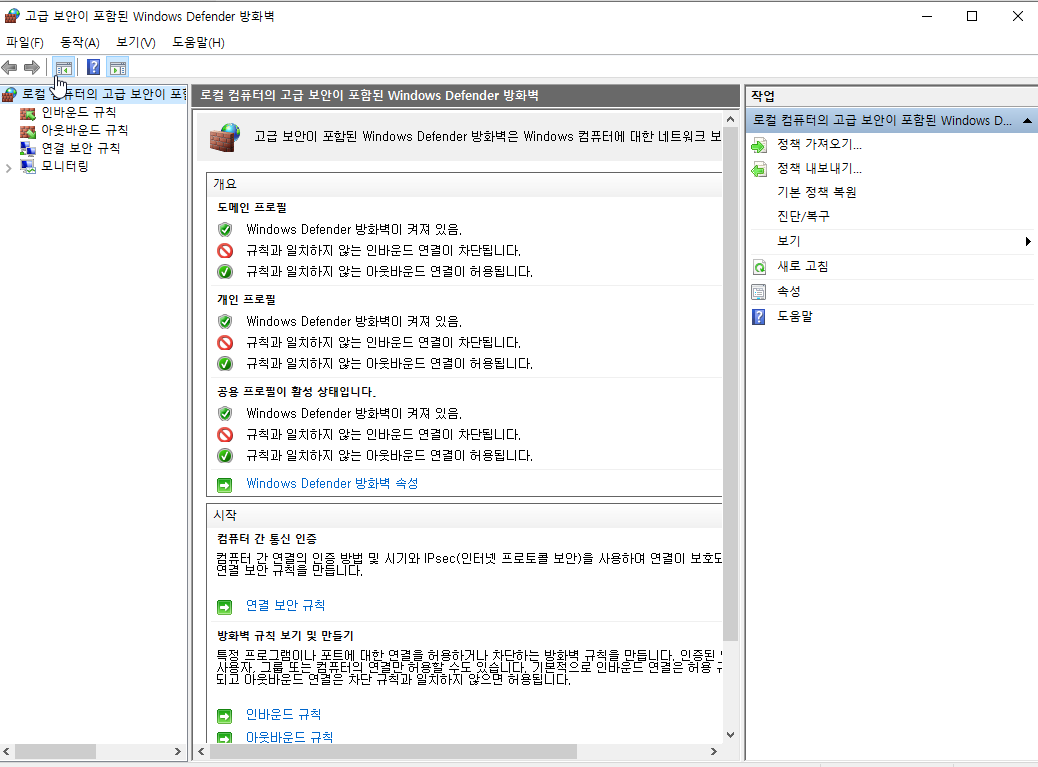Open the 동작(A) menu
Image resolution: width=1038 pixels, height=767 pixels.
[79, 42]
